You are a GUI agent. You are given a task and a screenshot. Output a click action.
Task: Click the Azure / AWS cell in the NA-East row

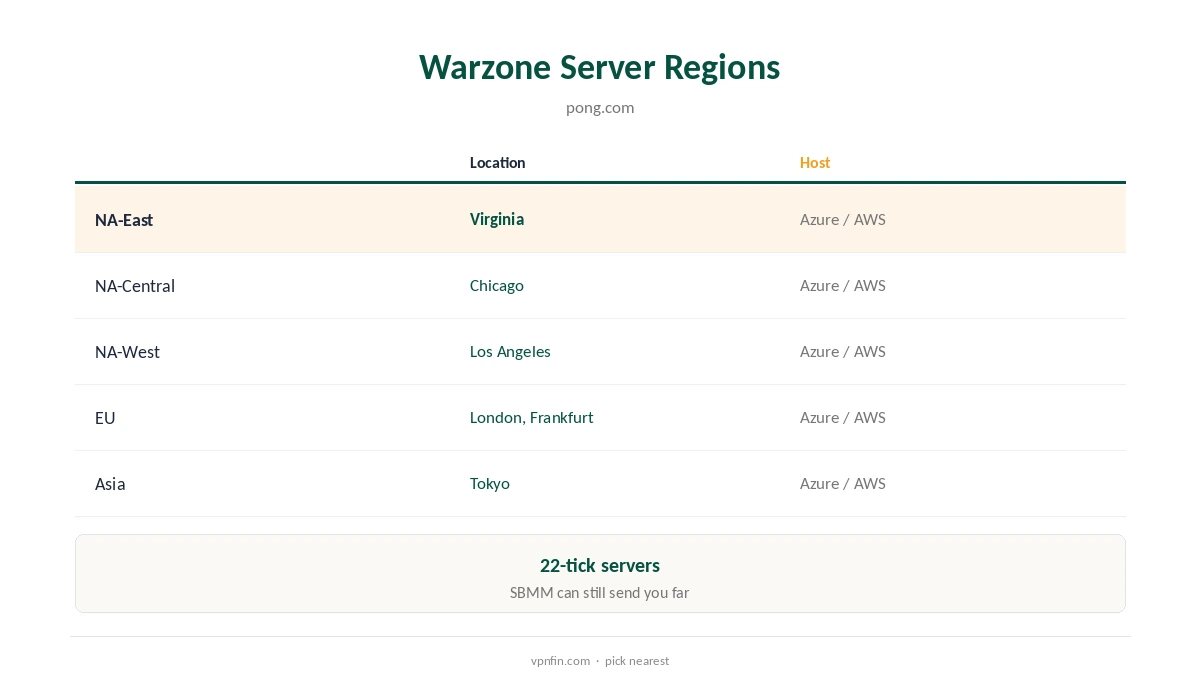click(843, 219)
